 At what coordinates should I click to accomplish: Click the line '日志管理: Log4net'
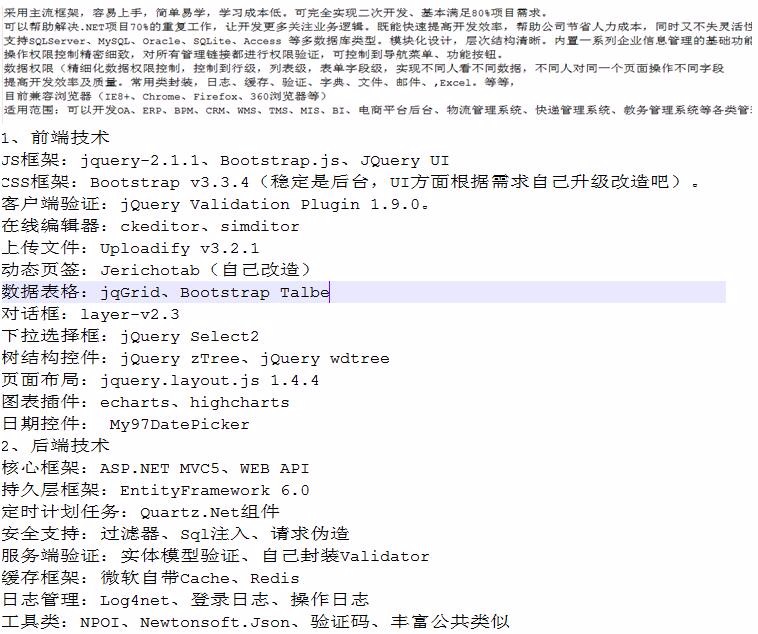[185, 600]
